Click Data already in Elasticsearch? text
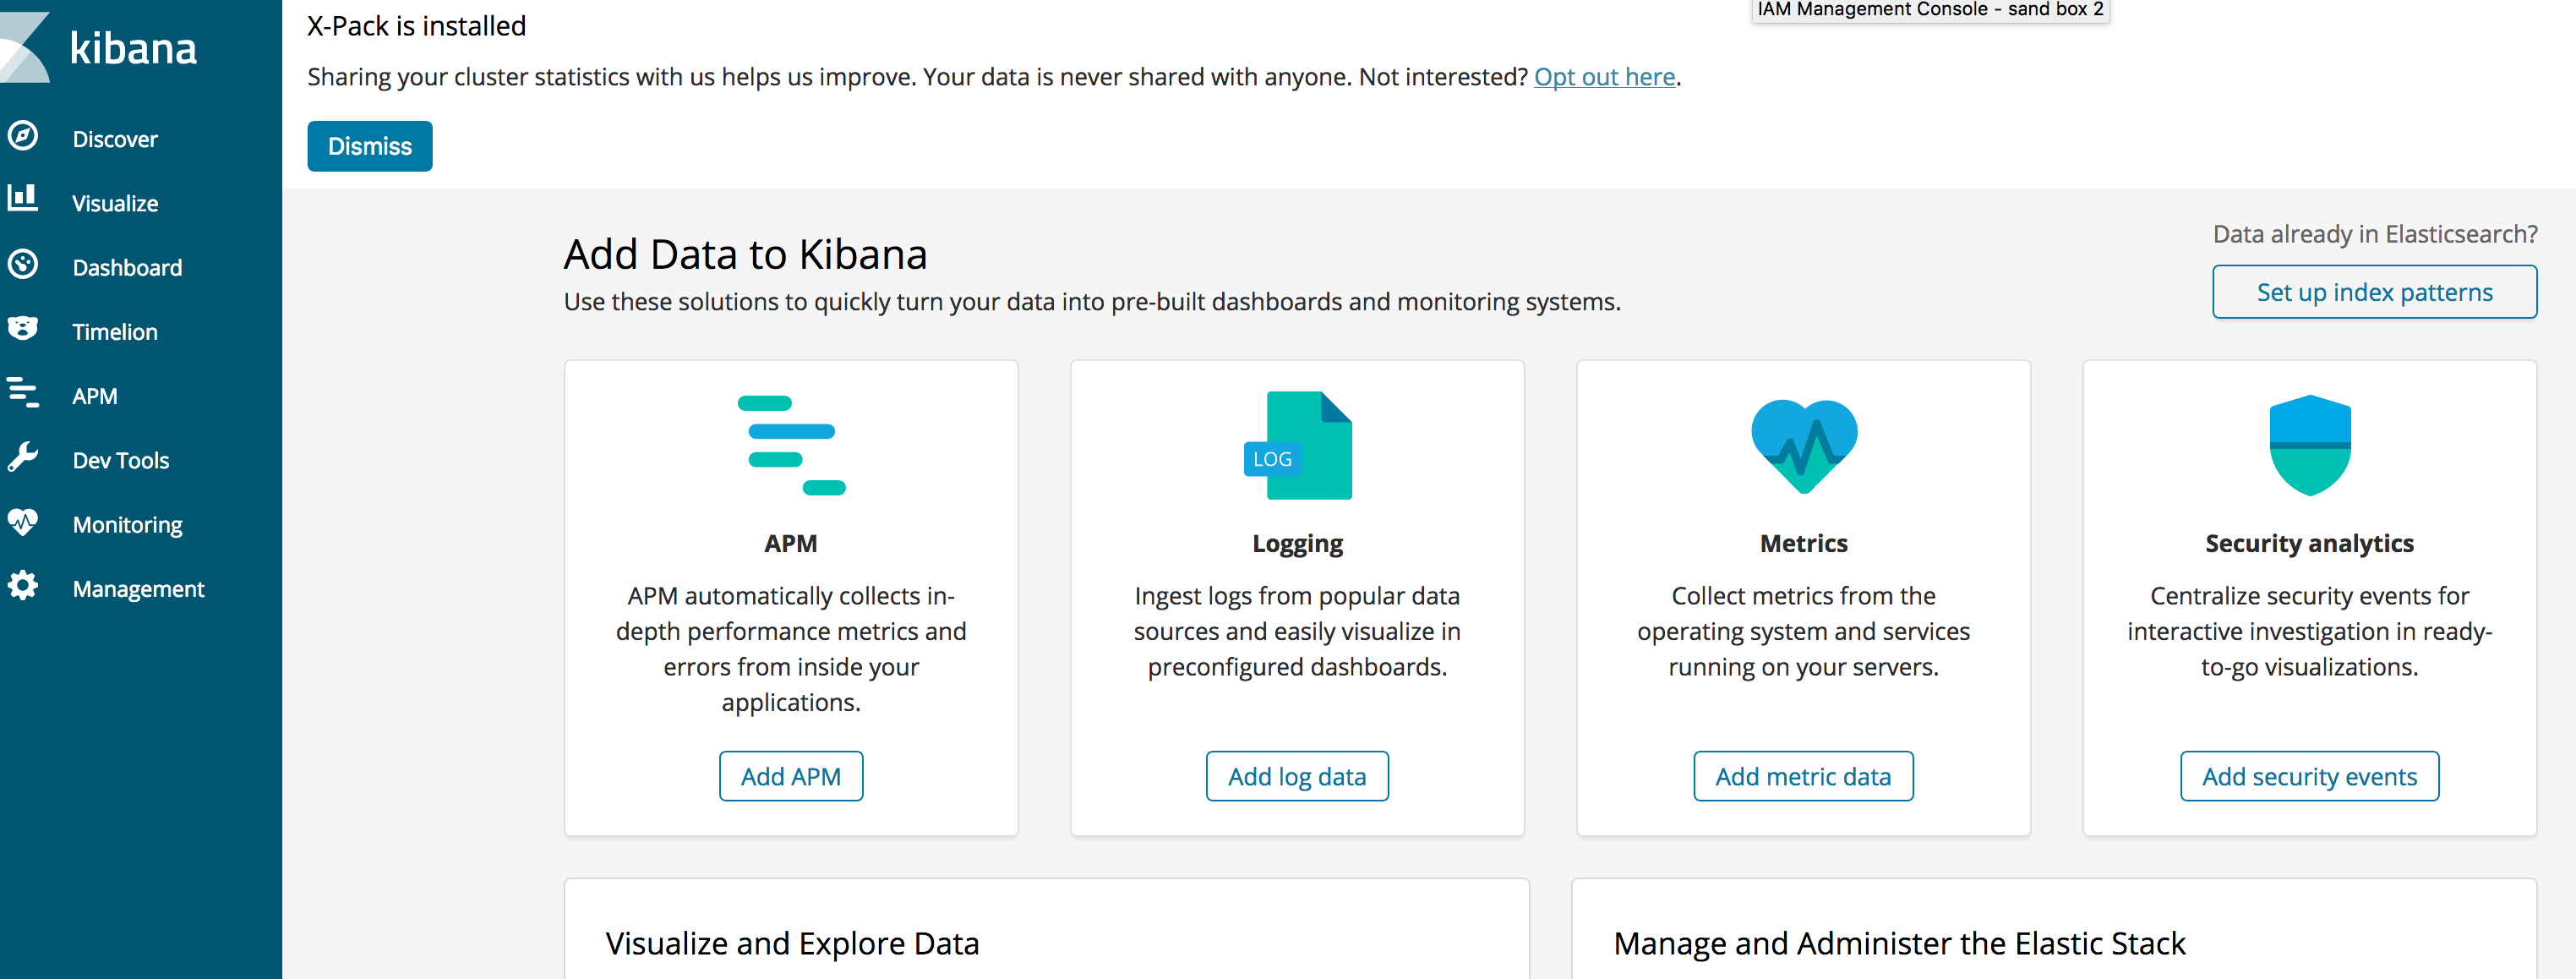Viewport: 2576px width, 979px height. pos(2375,234)
